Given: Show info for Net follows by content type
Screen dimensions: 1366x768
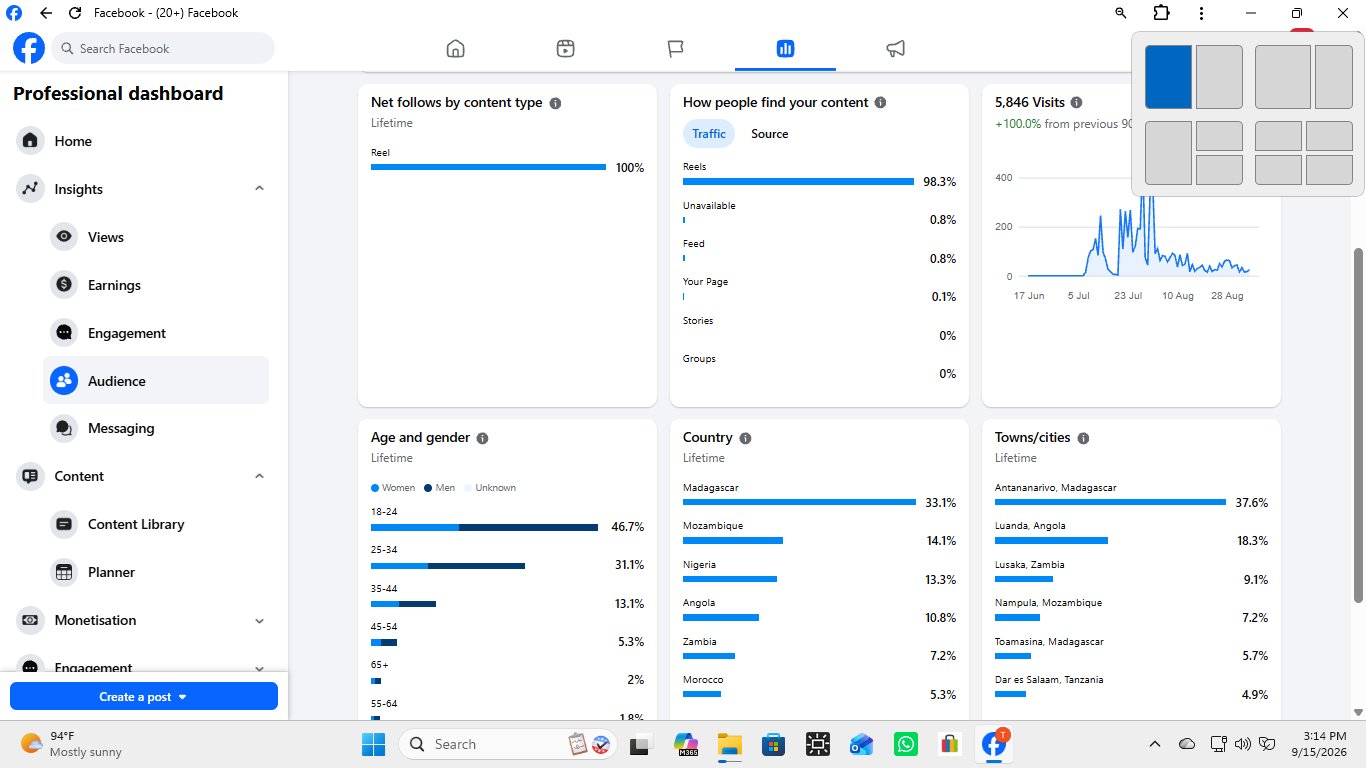Looking at the screenshot, I should (555, 103).
